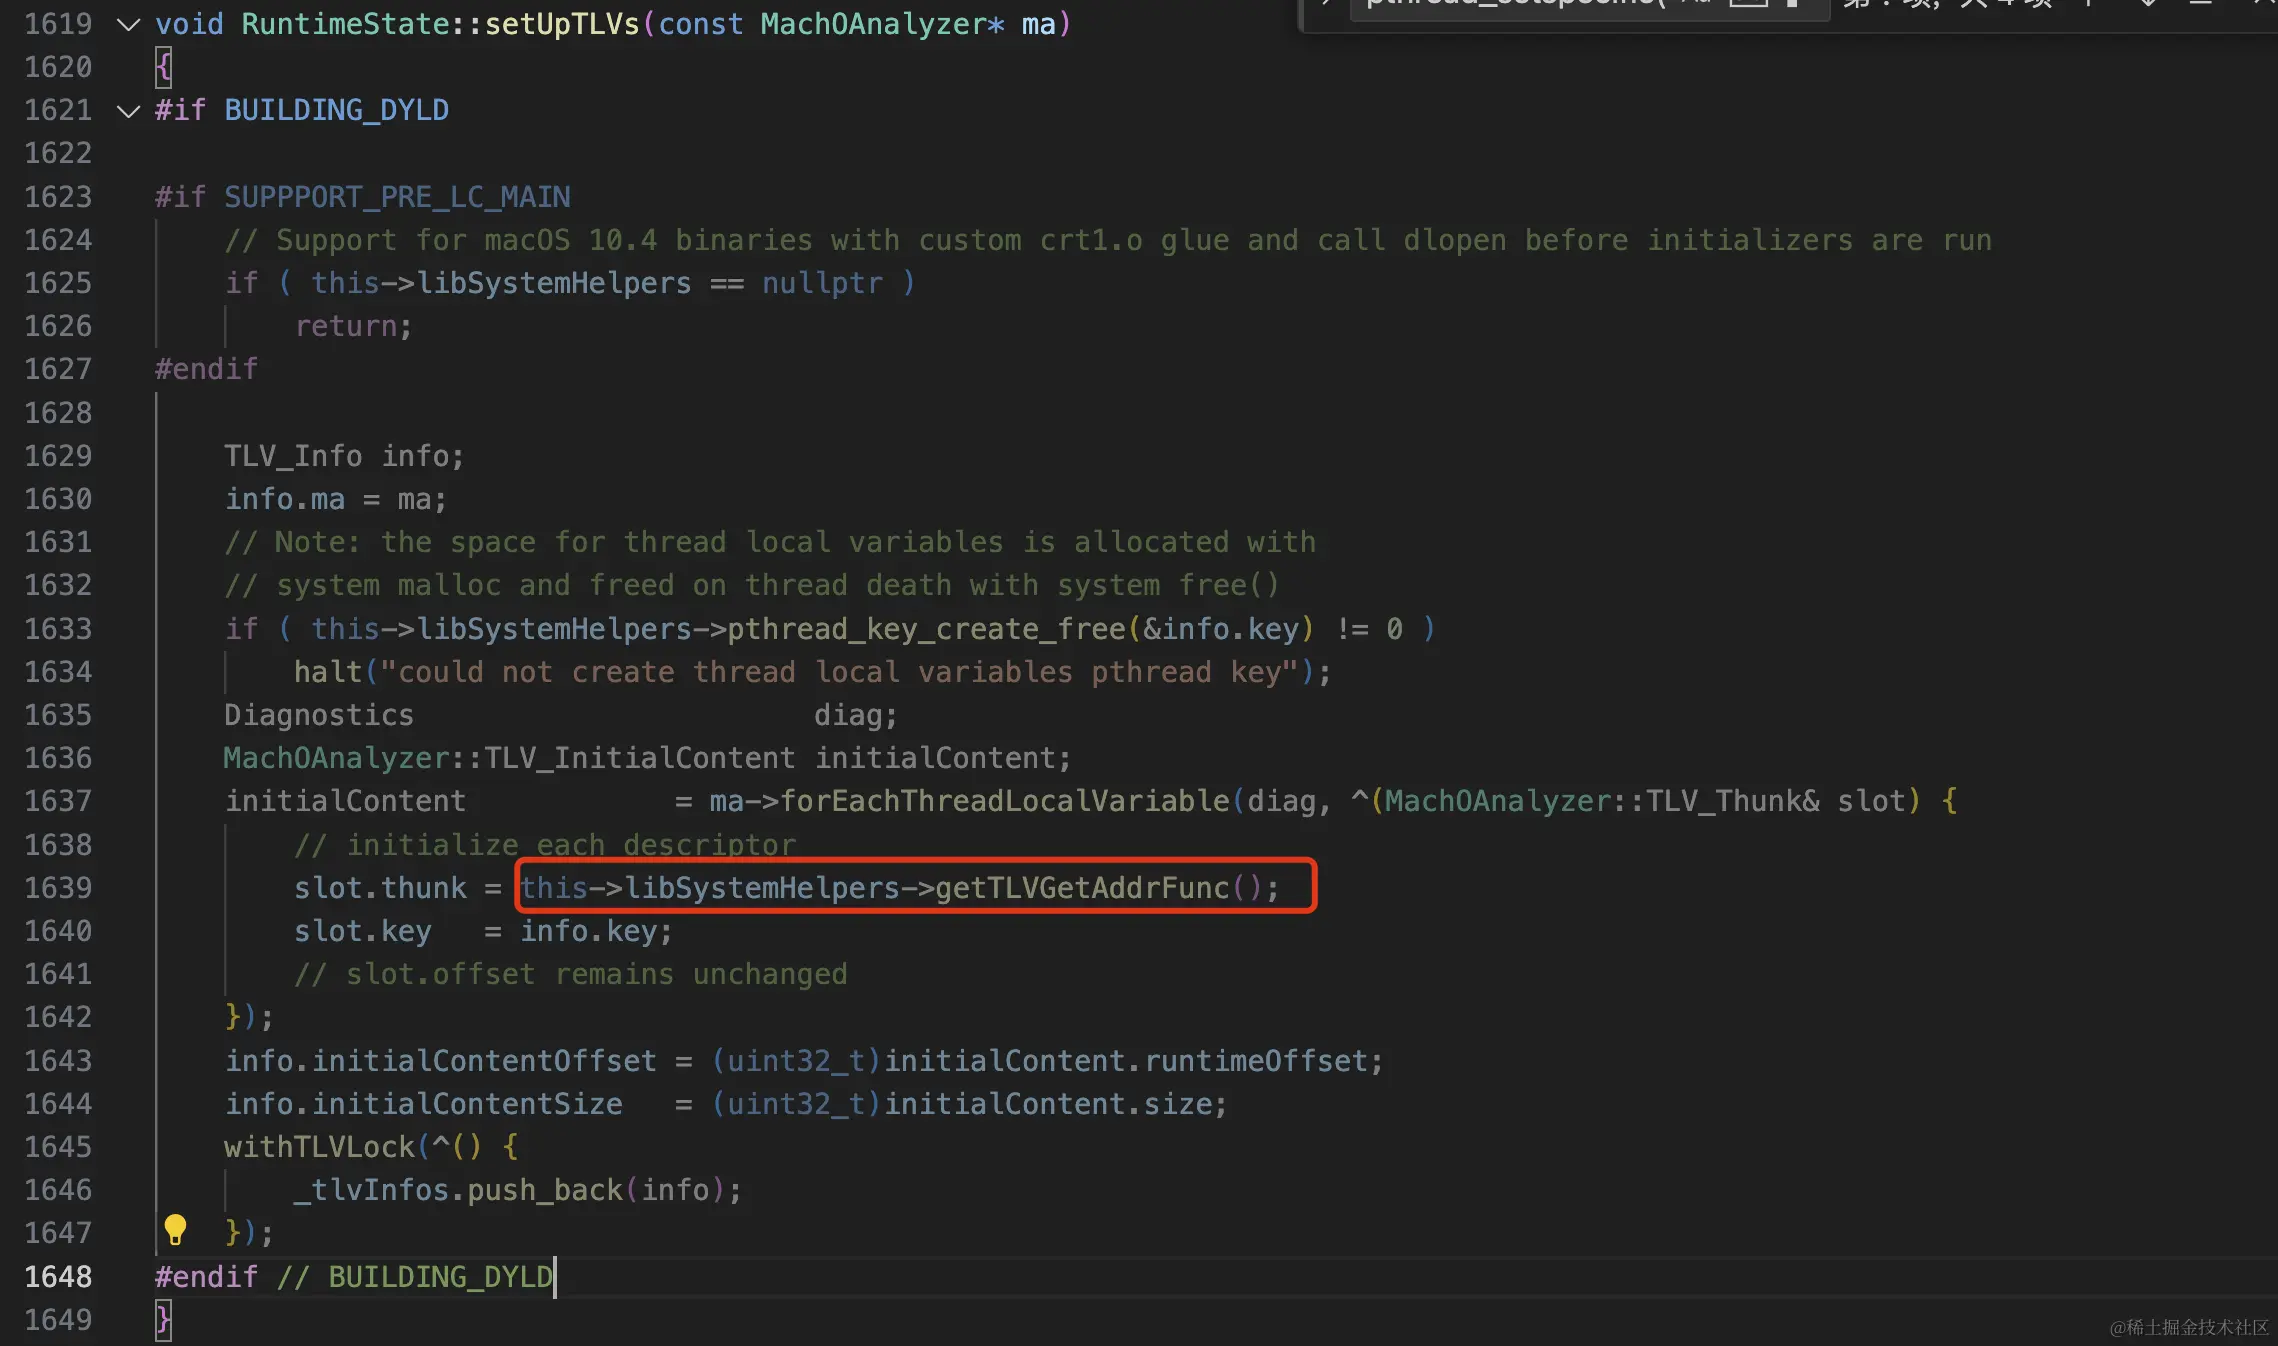Open the lightbulb code actions on line 1647

(x=175, y=1229)
